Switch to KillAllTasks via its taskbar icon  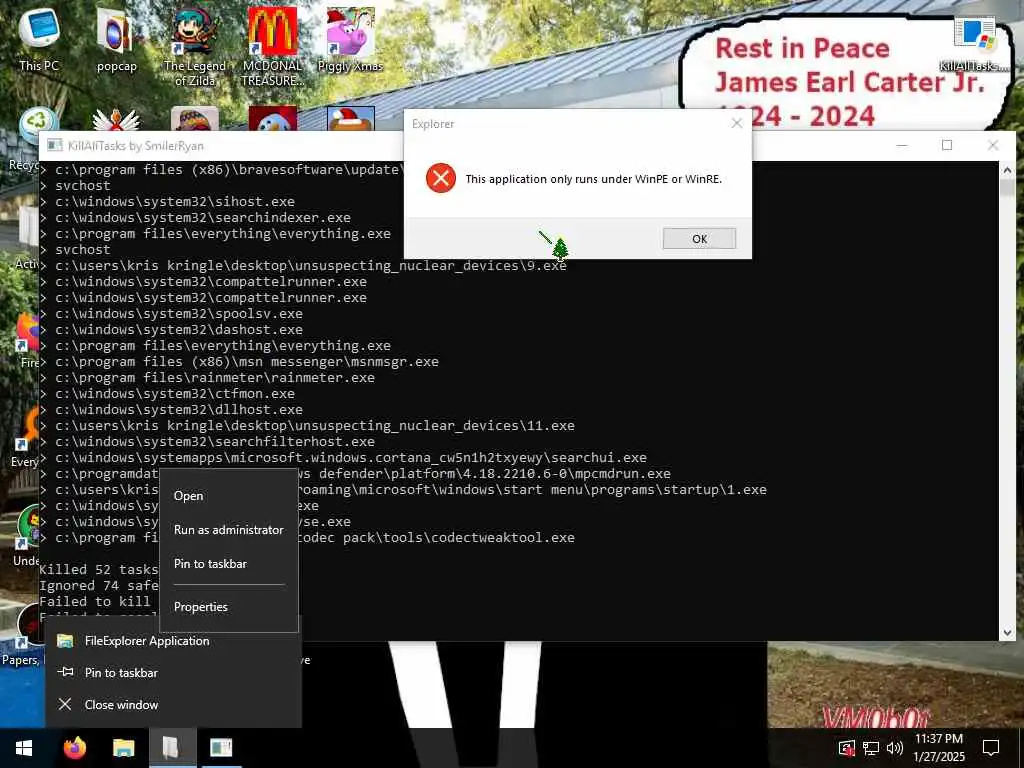click(221, 748)
